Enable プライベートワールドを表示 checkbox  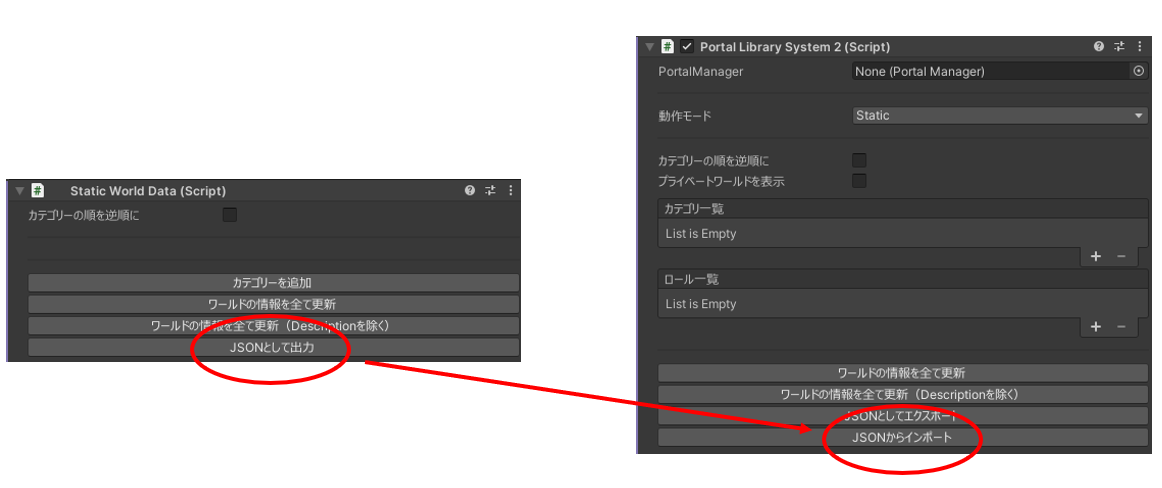[x=858, y=181]
